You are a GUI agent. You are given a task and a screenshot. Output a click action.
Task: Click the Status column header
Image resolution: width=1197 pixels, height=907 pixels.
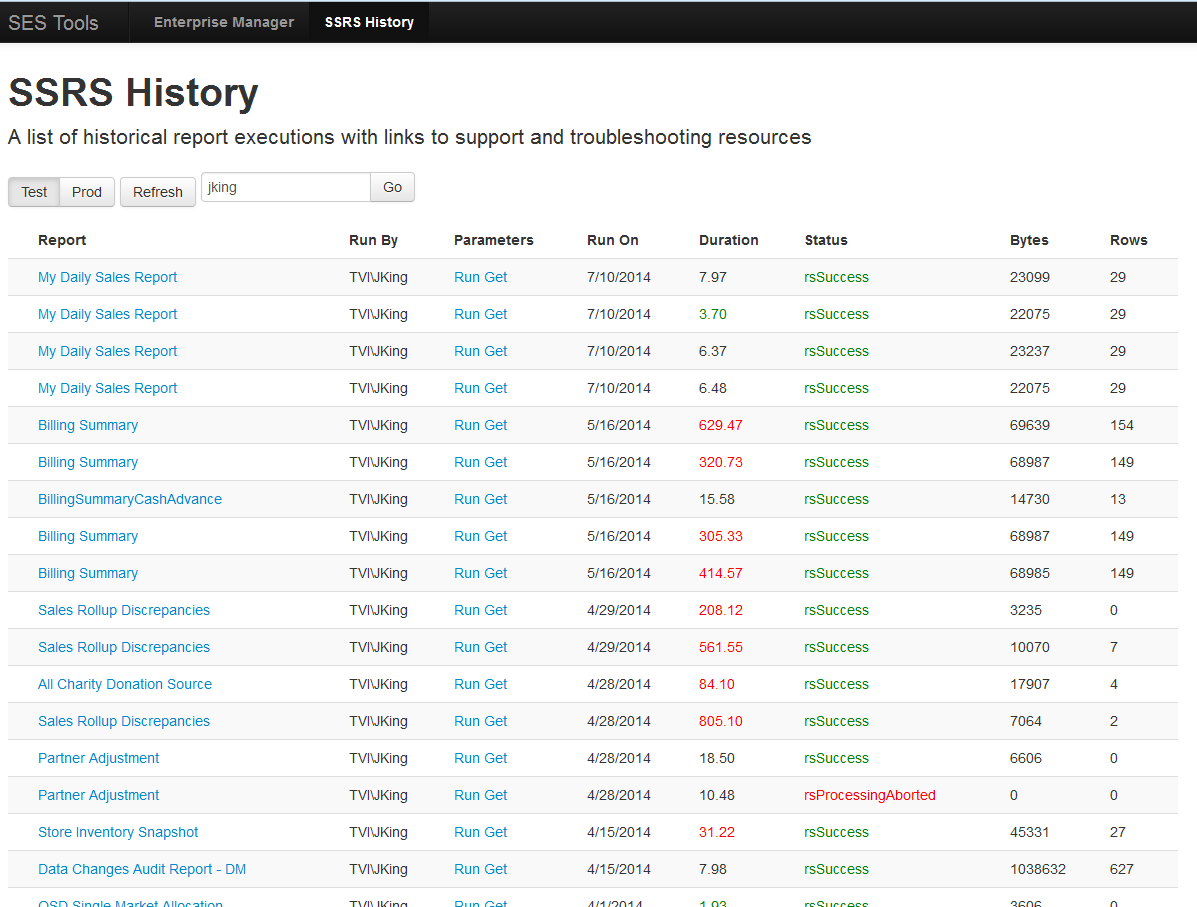coord(826,240)
